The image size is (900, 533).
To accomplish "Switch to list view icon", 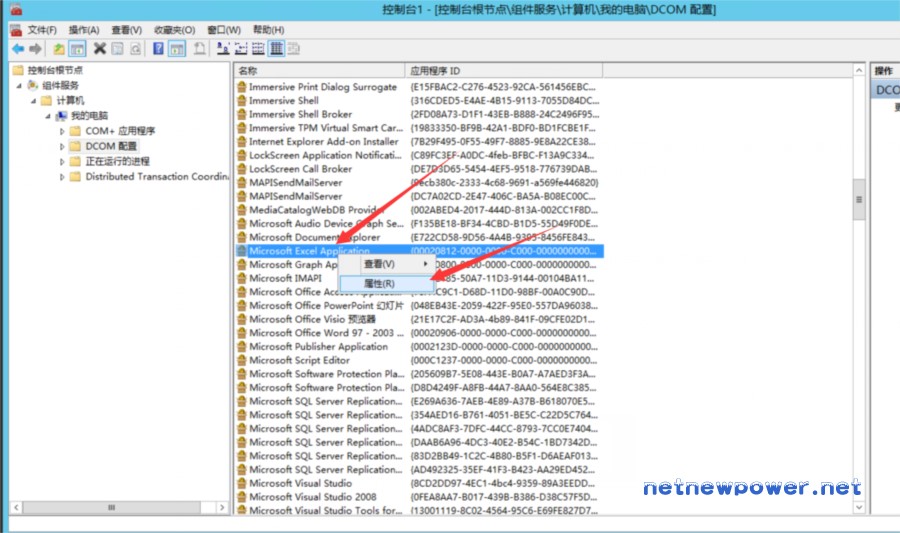I will pyautogui.click(x=258, y=49).
